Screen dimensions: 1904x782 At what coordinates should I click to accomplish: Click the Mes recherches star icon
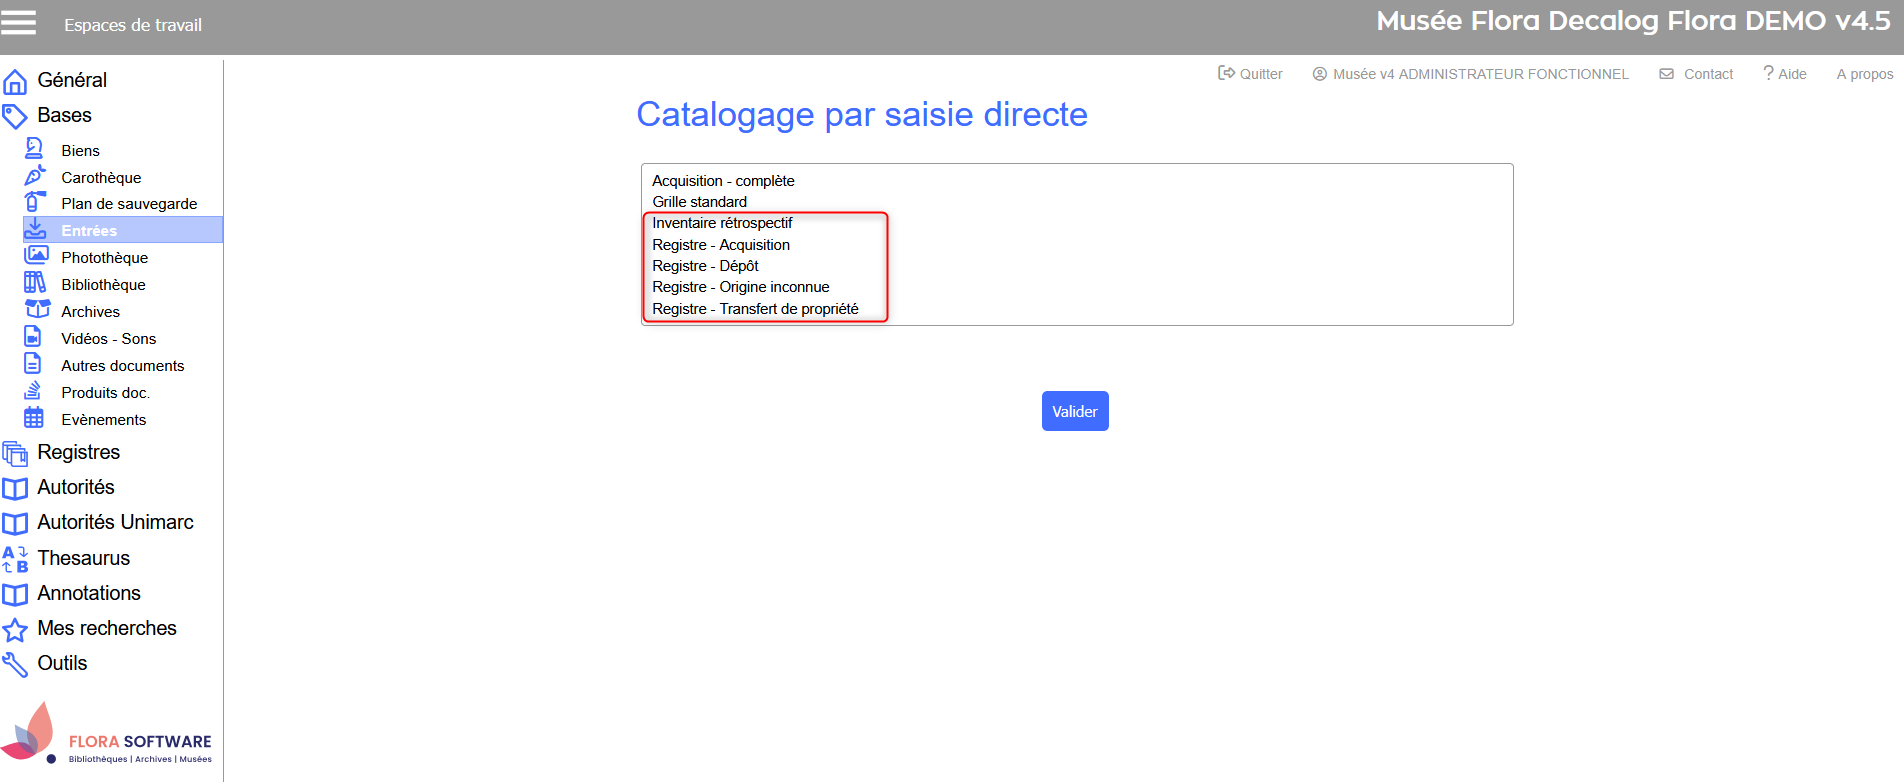[x=15, y=629]
